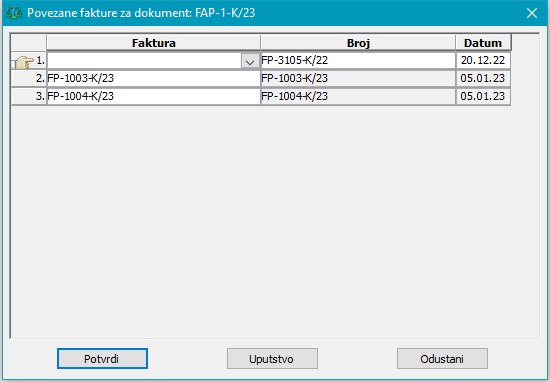Expand the Faktura dropdown in row 1
550x382 pixels.
pyautogui.click(x=250, y=61)
